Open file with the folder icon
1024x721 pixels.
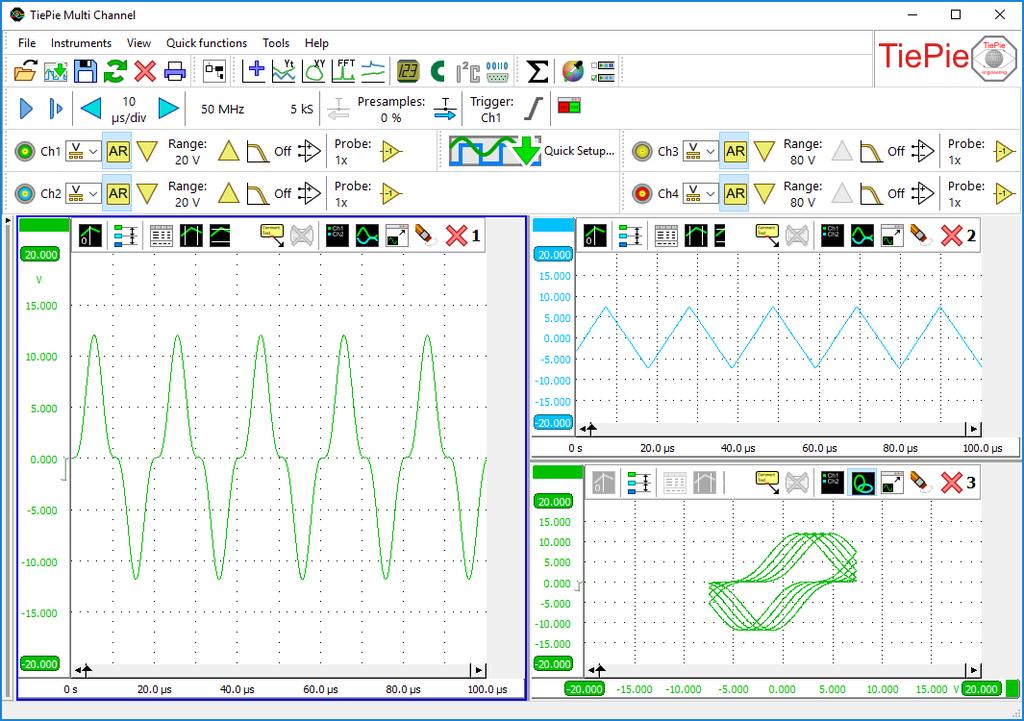25,71
